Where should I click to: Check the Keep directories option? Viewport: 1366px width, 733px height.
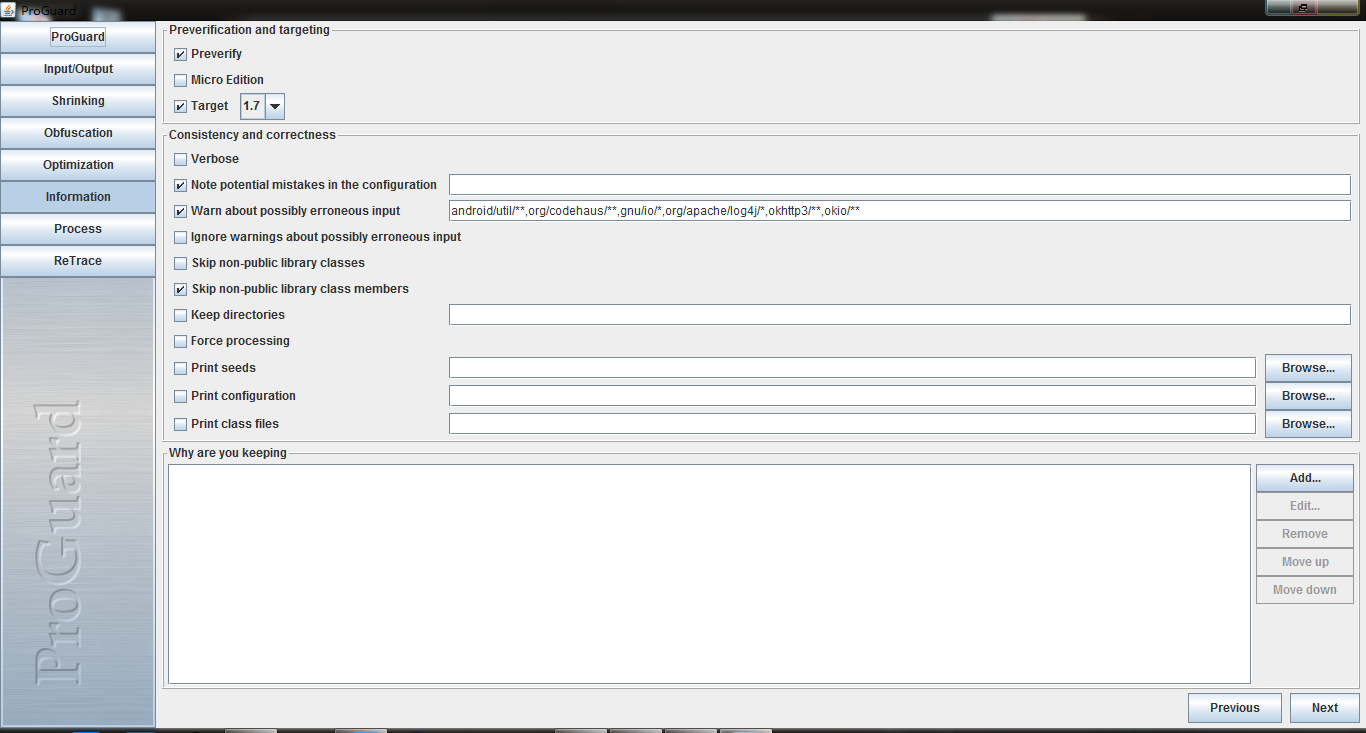pos(180,315)
